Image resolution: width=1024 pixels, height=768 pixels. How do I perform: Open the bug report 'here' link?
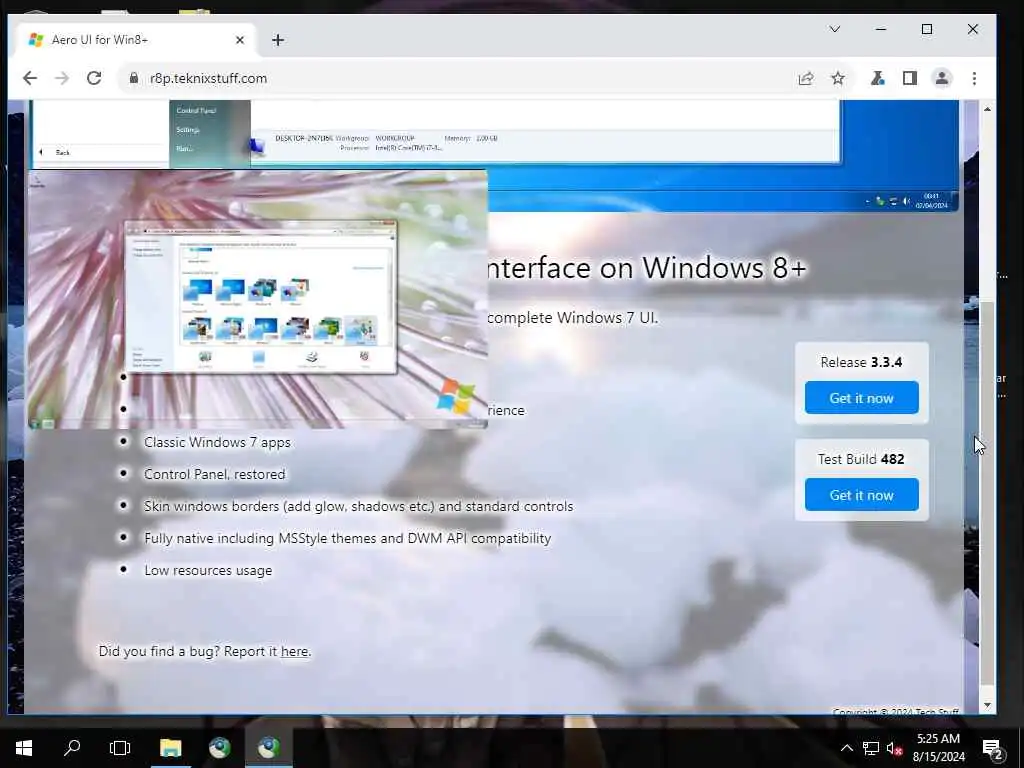pos(295,651)
